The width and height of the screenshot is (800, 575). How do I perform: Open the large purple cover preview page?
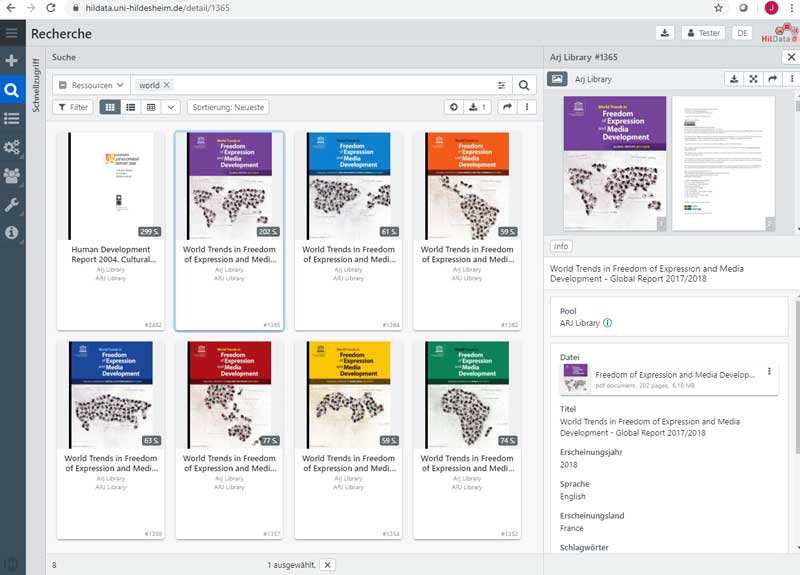click(615, 163)
